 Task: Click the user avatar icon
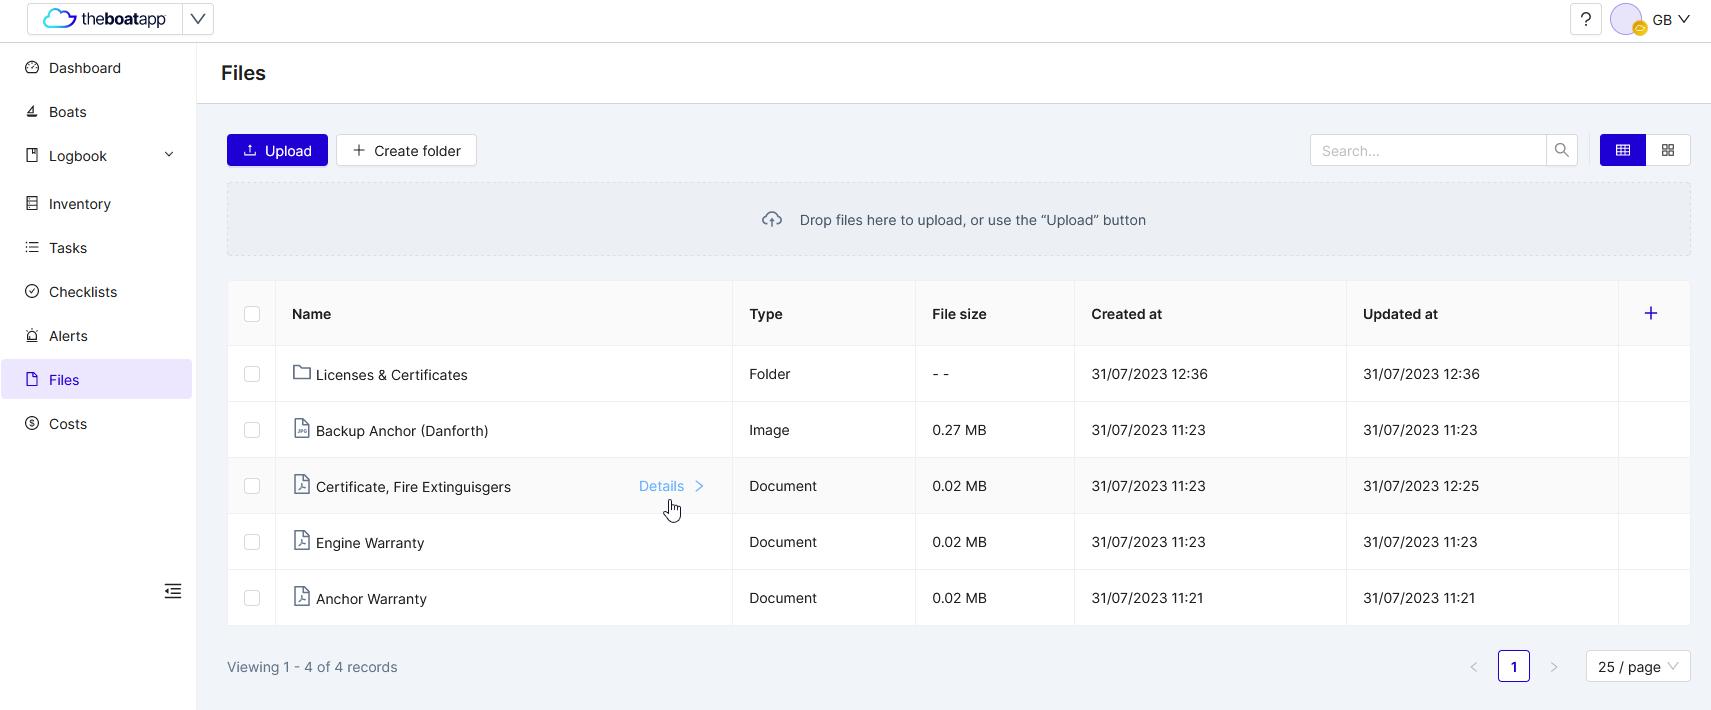click(1627, 19)
